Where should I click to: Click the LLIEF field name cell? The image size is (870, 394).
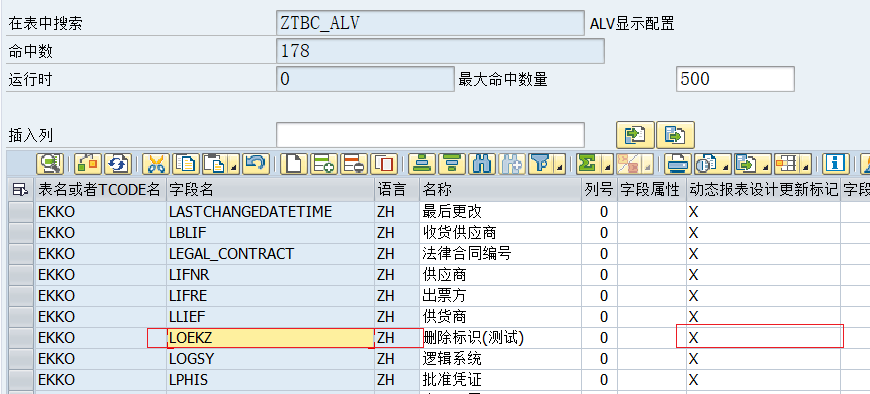271,317
